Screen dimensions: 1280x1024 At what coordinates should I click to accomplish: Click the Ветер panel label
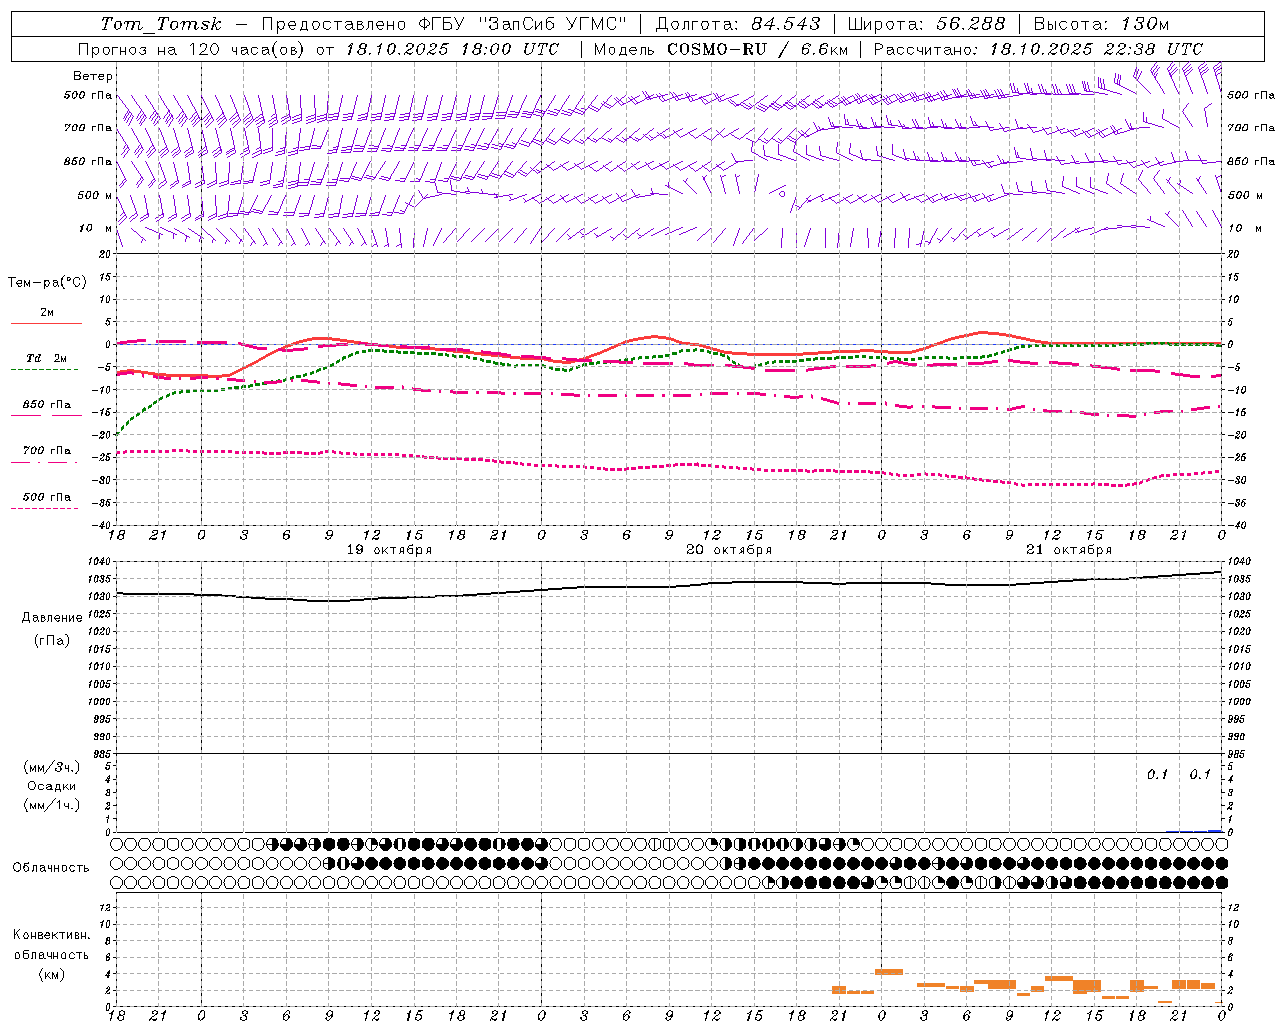92,76
